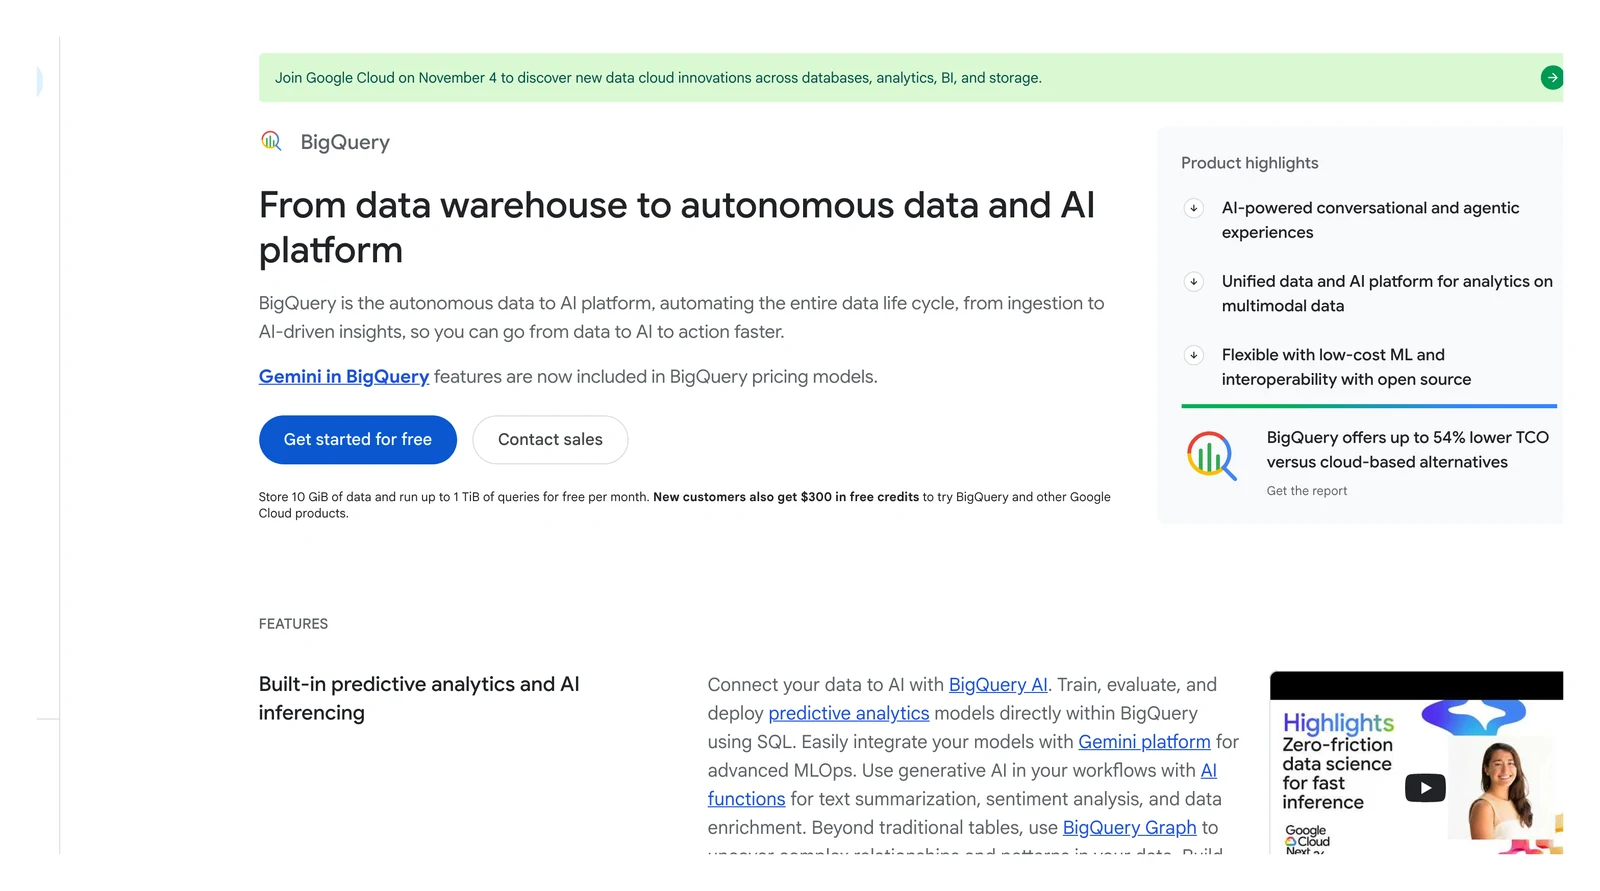
Task: Follow the BigQuery AI link
Action: tap(998, 685)
